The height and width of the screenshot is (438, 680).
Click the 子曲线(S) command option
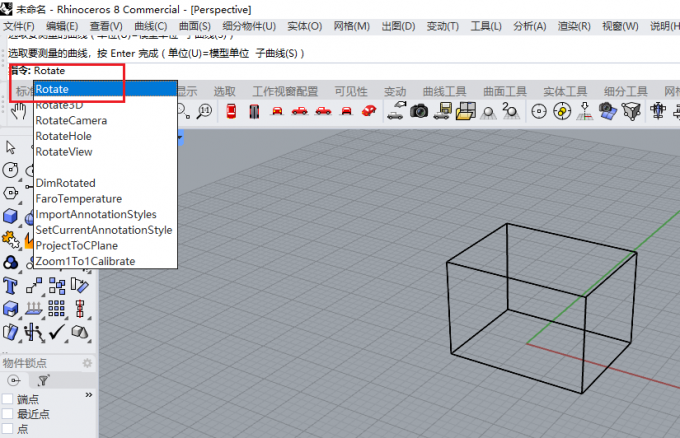(276, 53)
